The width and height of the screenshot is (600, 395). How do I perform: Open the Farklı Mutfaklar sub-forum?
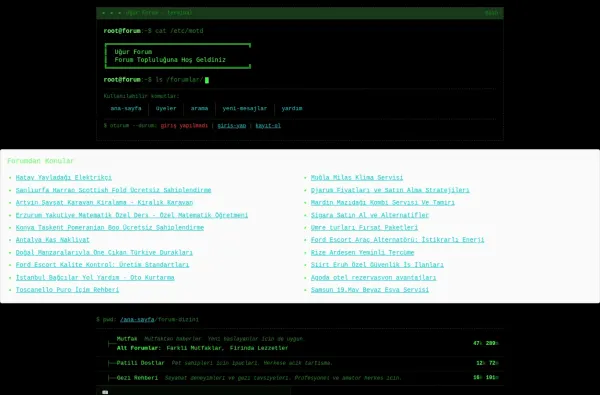coord(194,348)
